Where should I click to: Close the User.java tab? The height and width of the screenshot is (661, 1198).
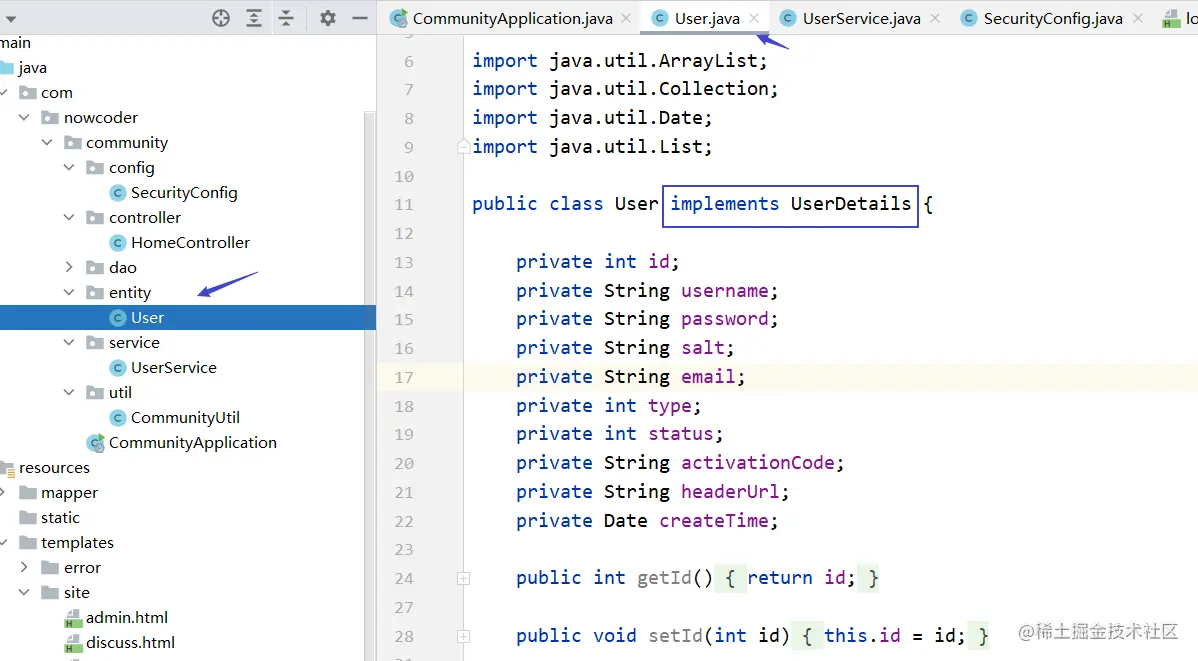click(x=754, y=18)
